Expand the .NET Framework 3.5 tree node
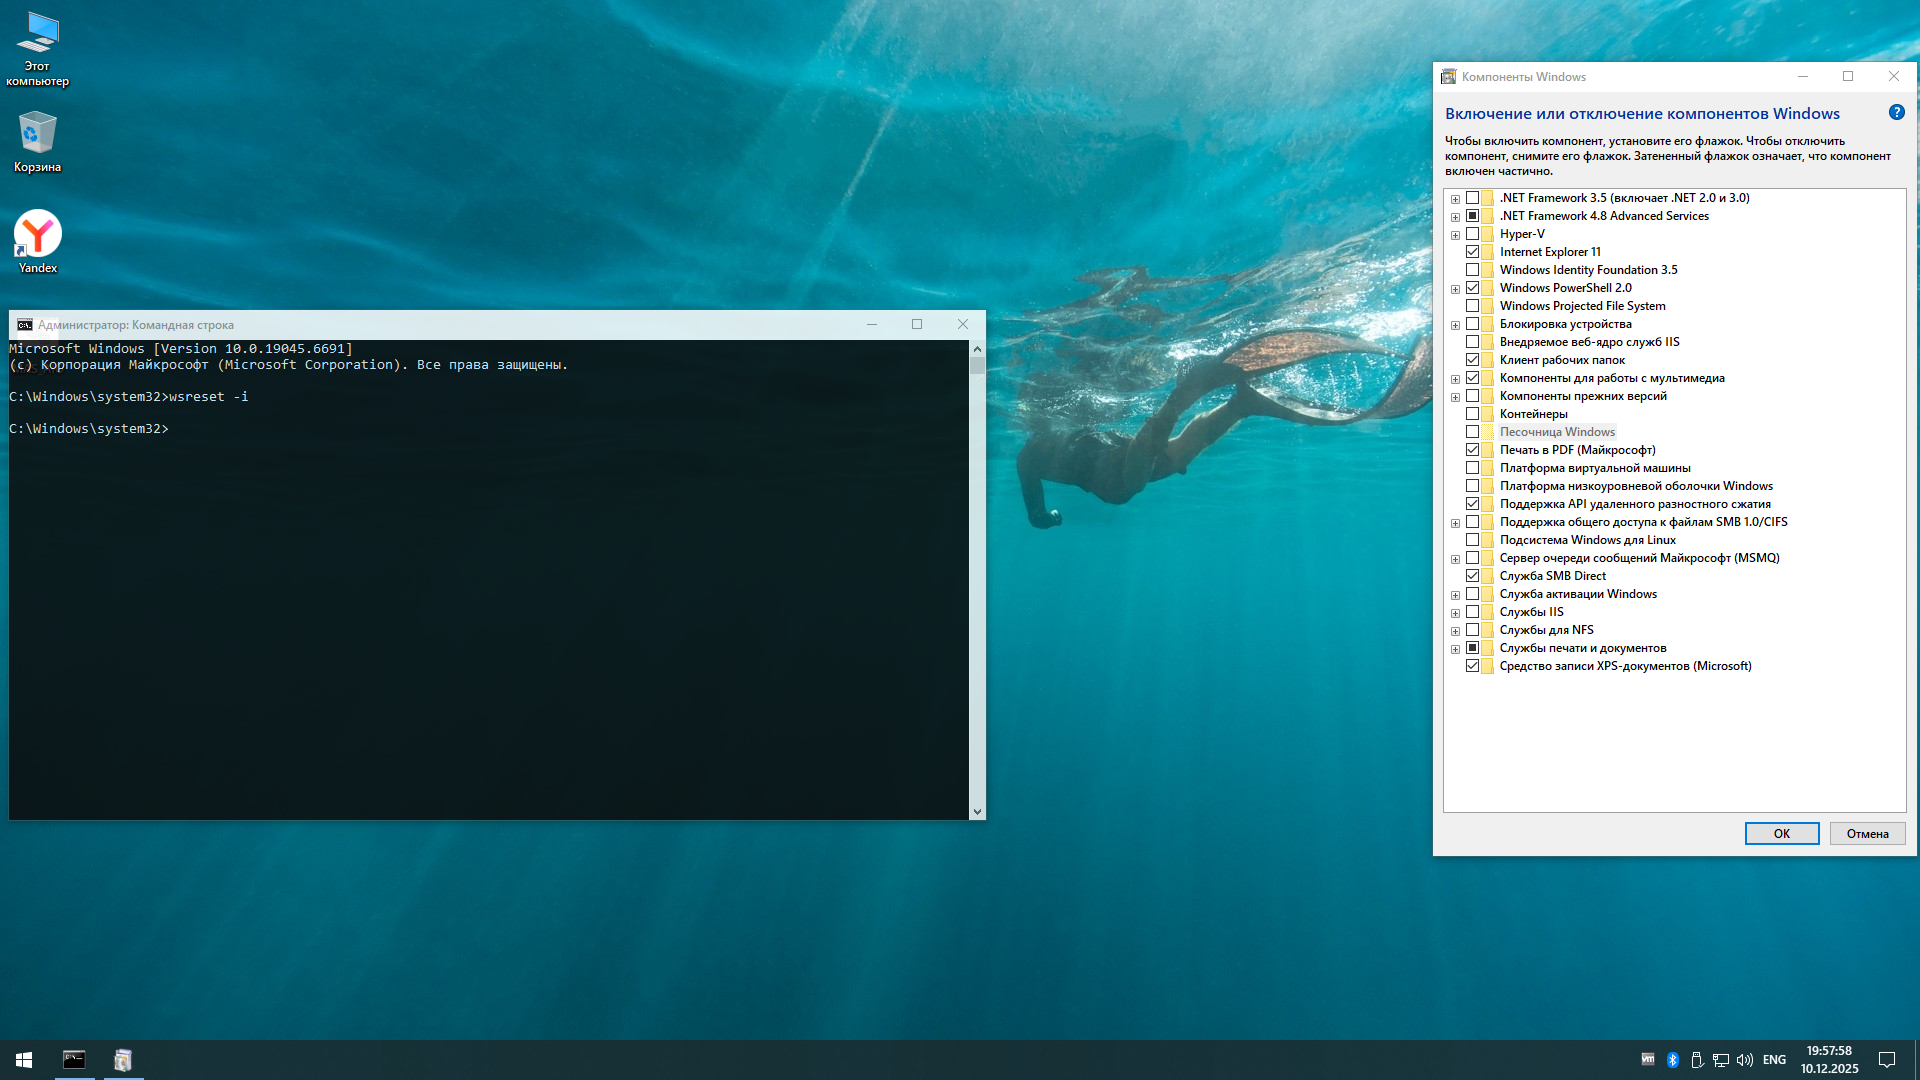This screenshot has height=1080, width=1920. point(1455,199)
